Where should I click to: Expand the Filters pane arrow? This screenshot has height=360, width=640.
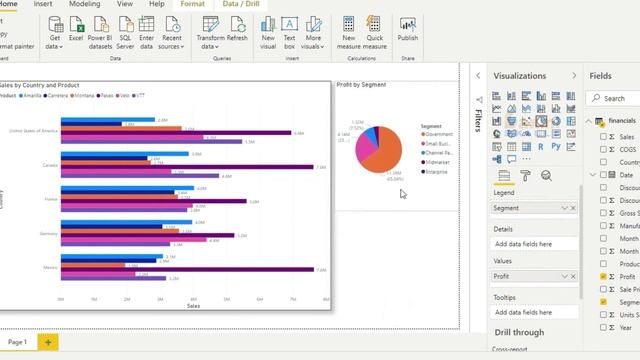pos(478,76)
